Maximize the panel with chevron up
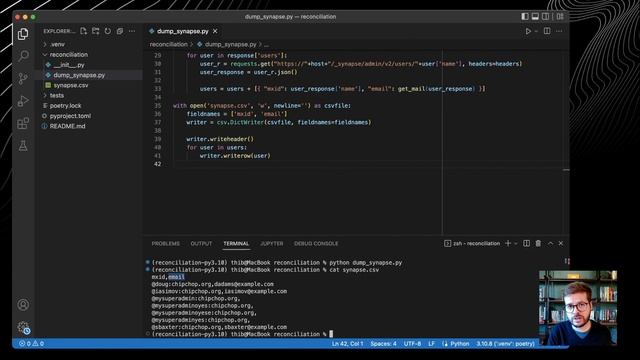 coord(550,243)
